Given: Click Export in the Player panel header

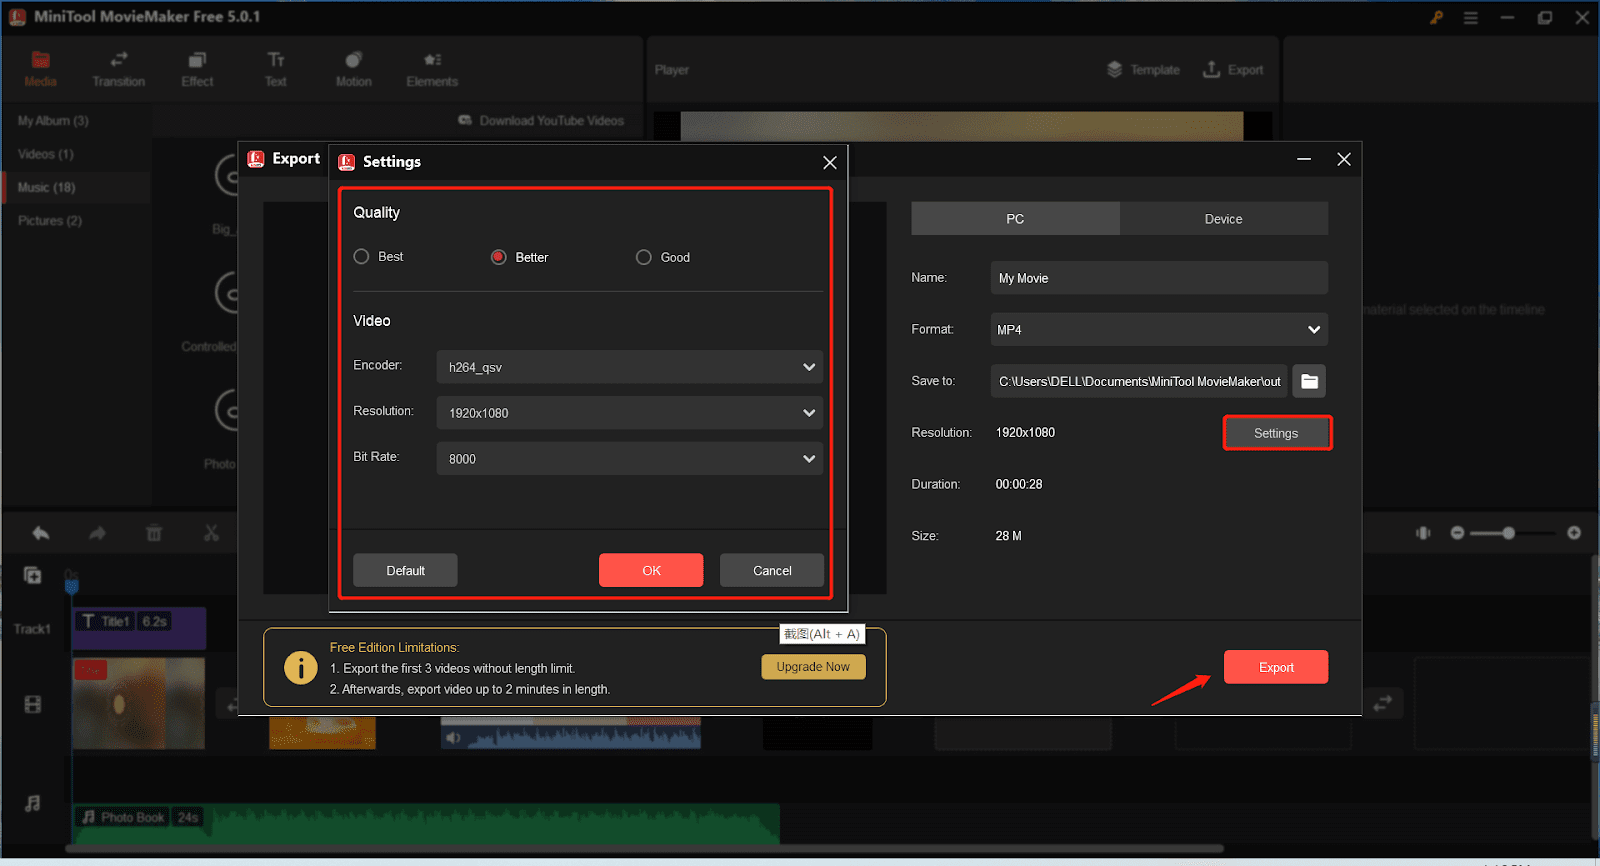Looking at the screenshot, I should coord(1233,69).
